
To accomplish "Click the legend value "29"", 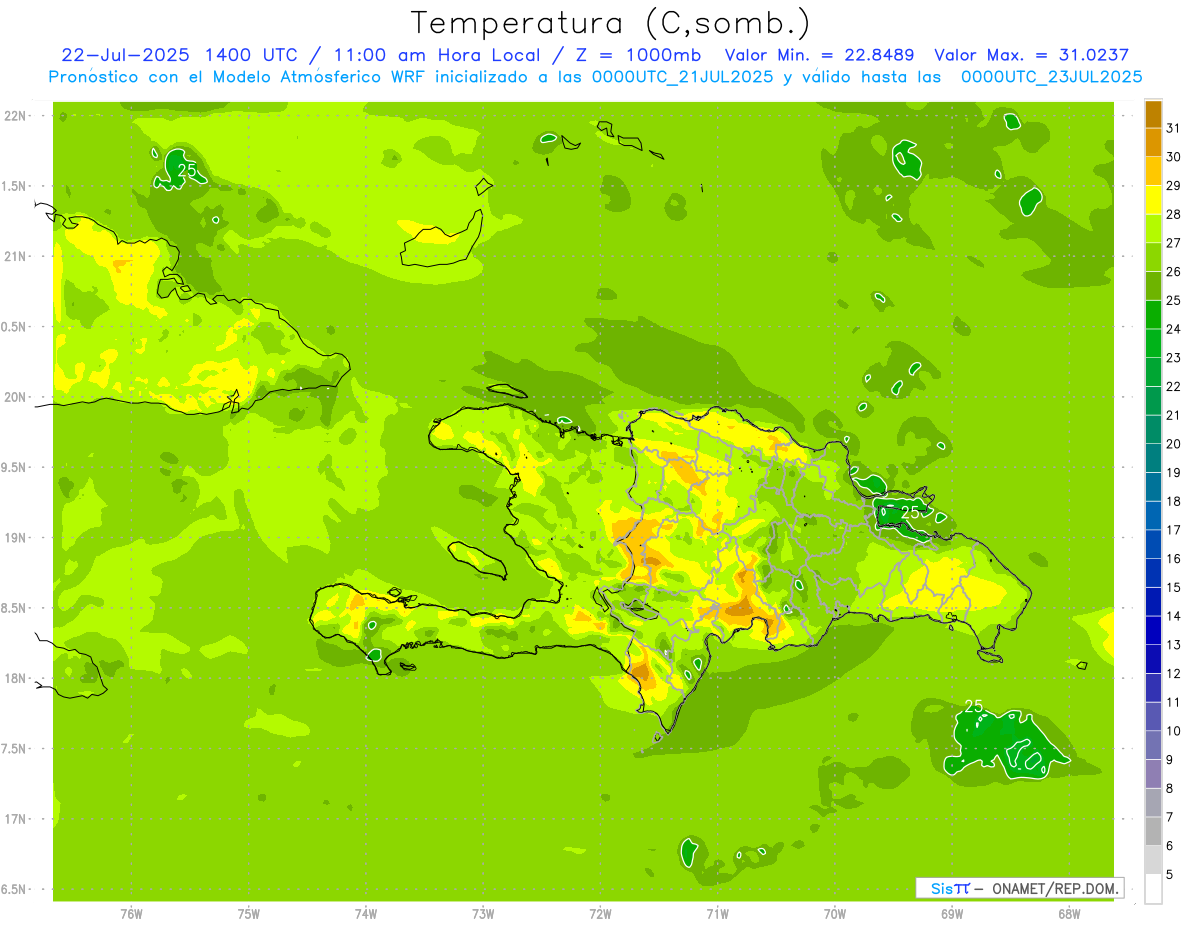I will [x=1174, y=186].
